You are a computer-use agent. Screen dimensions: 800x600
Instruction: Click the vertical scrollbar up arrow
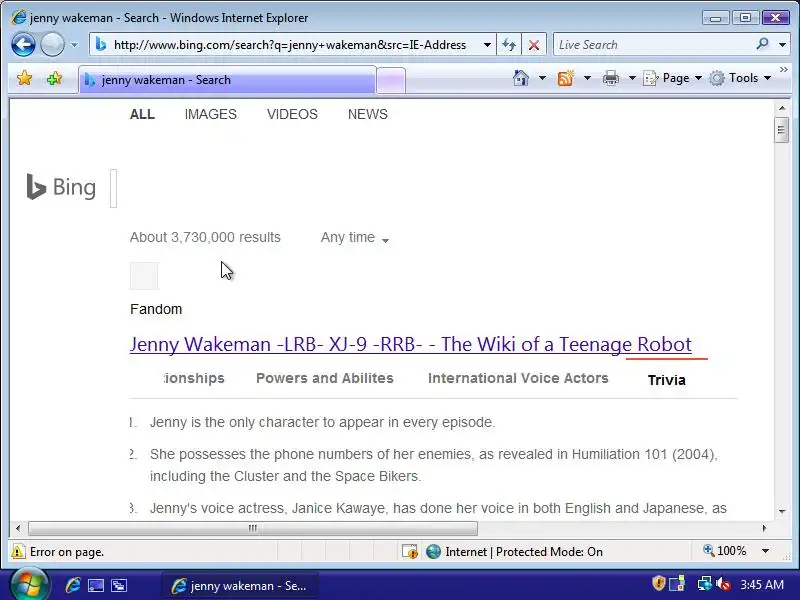[782, 108]
